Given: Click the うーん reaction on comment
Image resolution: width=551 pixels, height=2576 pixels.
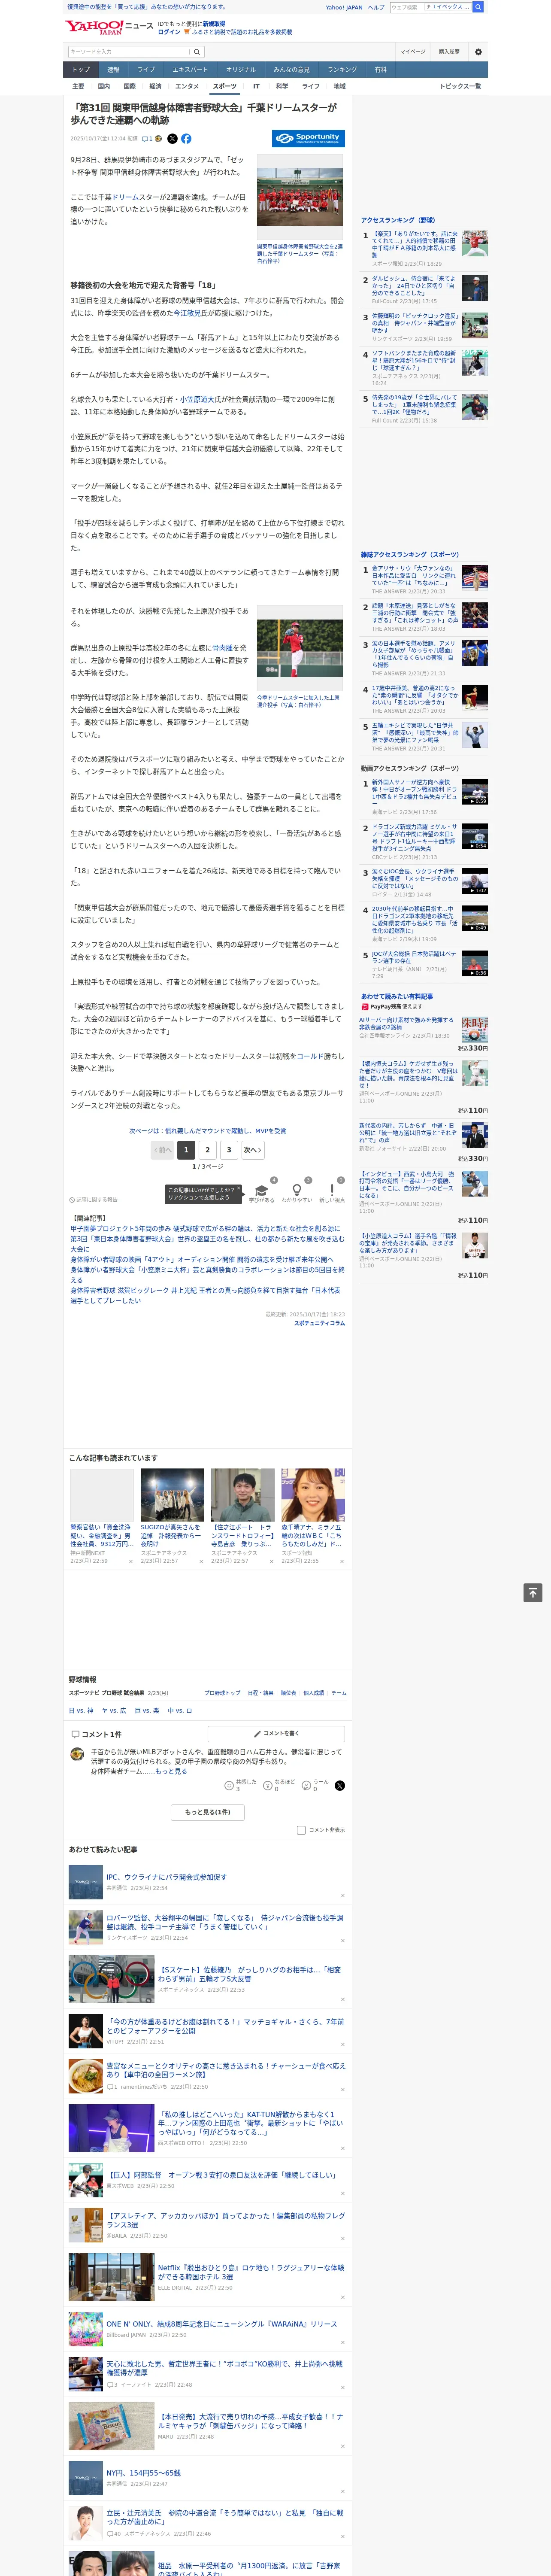Looking at the screenshot, I should point(307,1785).
